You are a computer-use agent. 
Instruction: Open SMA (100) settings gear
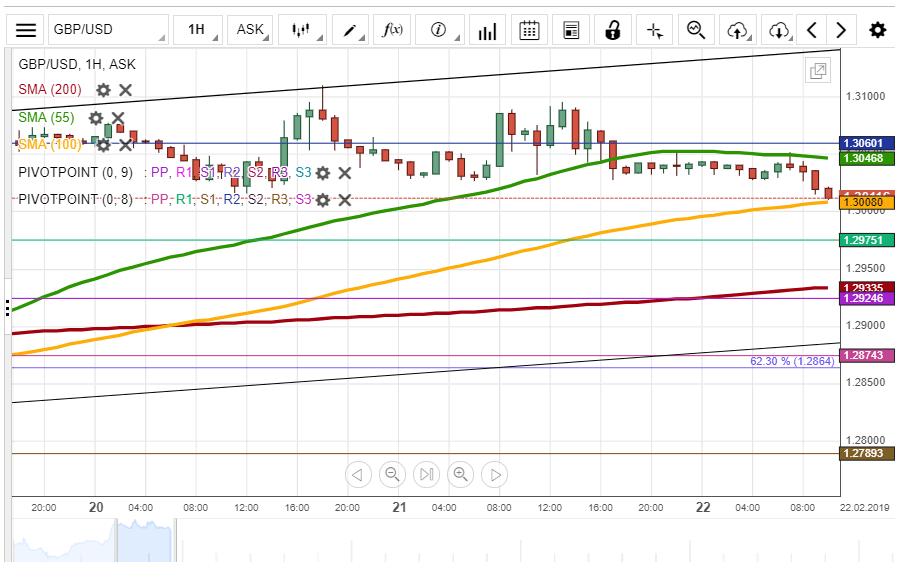103,145
